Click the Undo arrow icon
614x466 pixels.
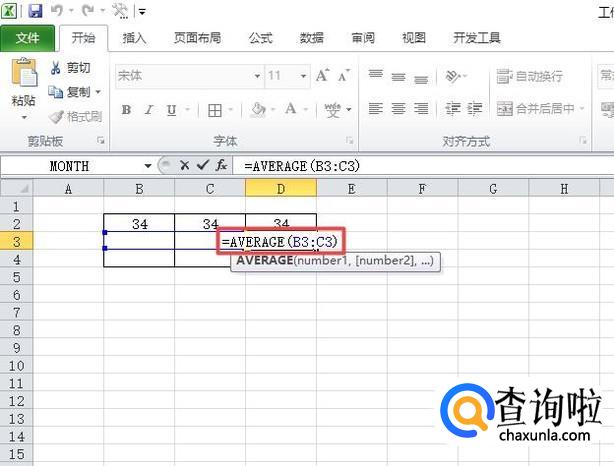[57, 11]
